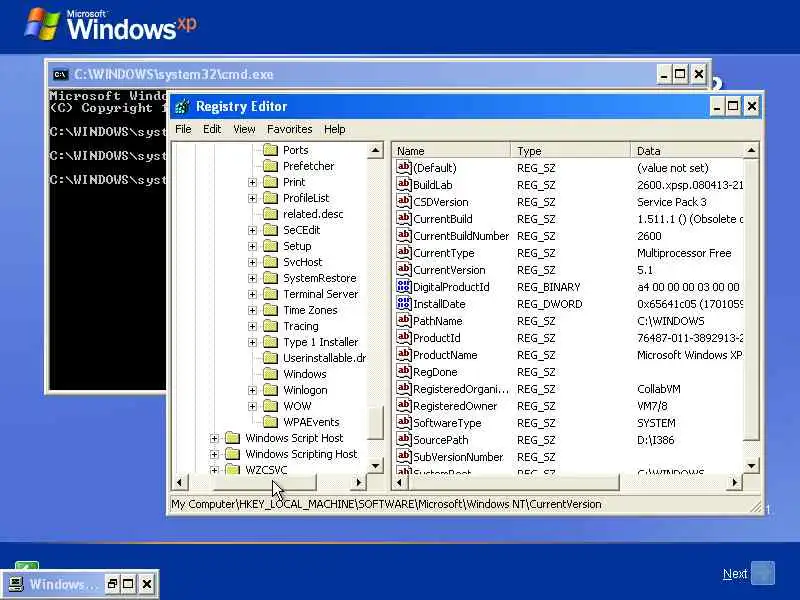Screen dimensions: 800x600
Task: Click the Windows key folder icon
Action: tap(270, 374)
